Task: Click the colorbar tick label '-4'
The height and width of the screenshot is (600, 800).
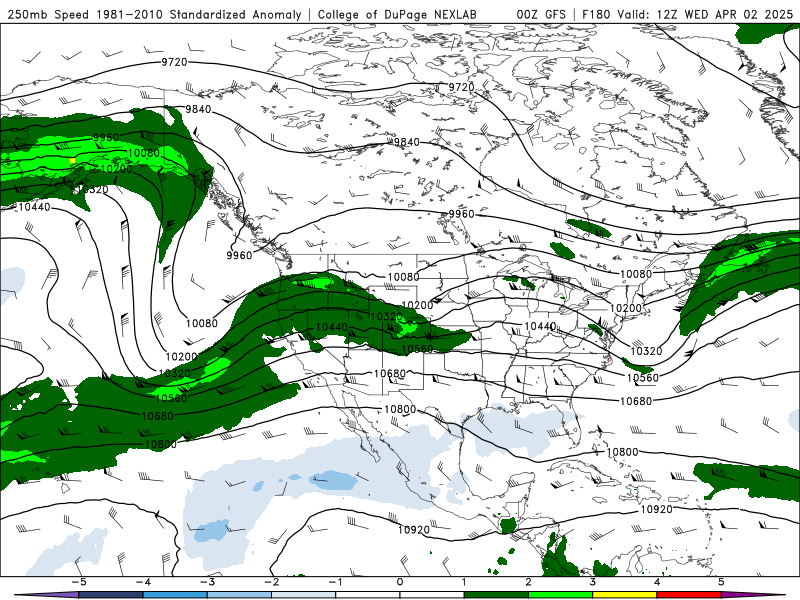Action: (142, 582)
